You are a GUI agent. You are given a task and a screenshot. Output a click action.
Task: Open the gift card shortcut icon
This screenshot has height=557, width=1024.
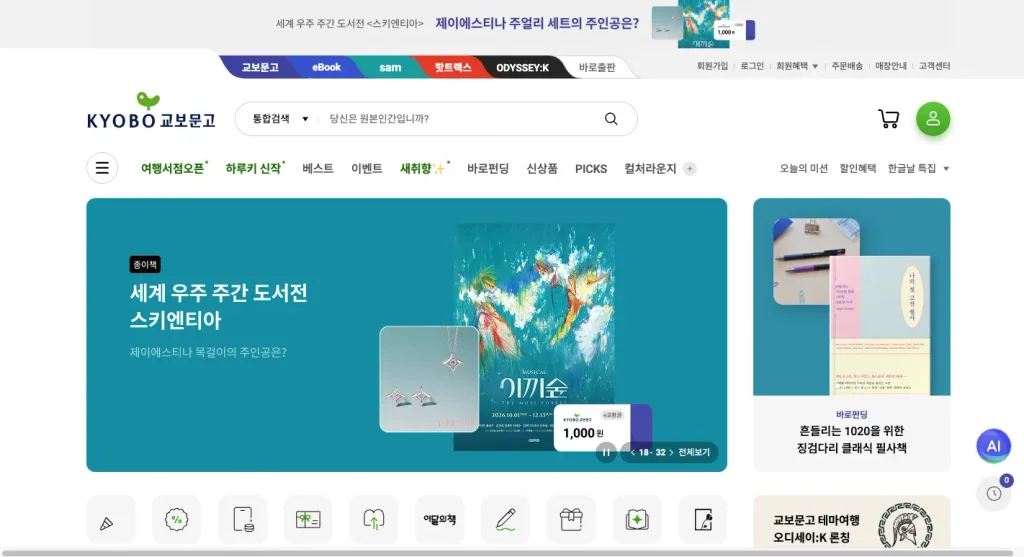[308, 520]
